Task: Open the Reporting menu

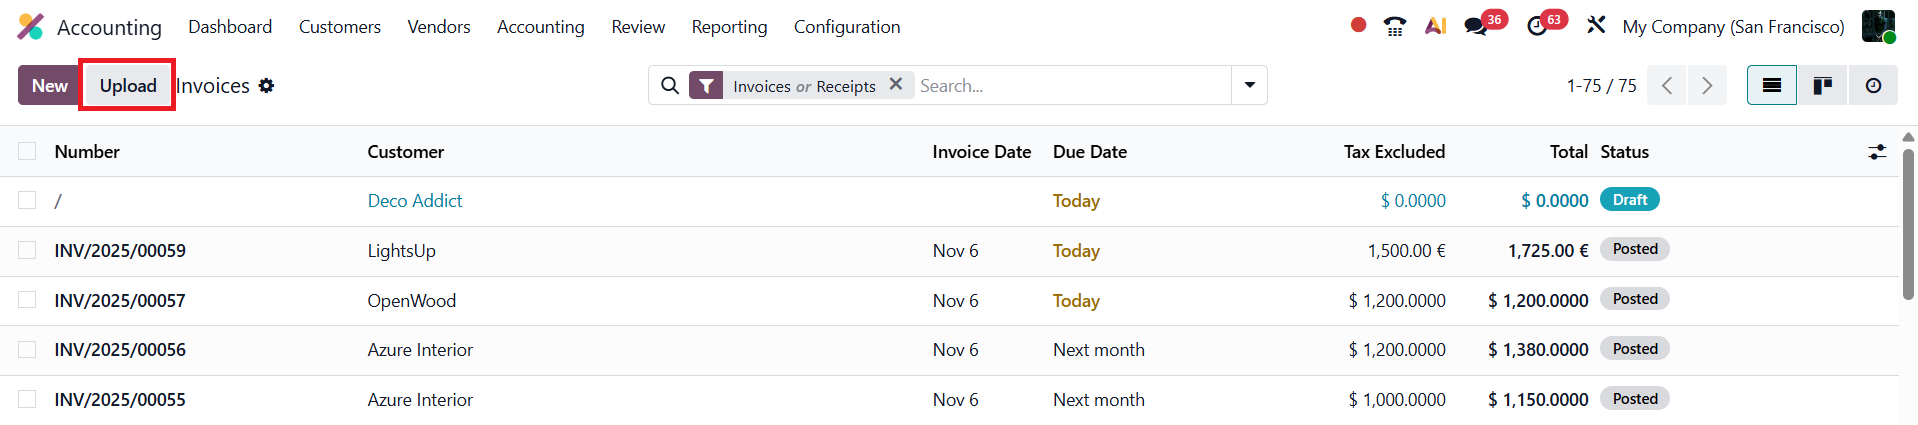Action: point(729,27)
